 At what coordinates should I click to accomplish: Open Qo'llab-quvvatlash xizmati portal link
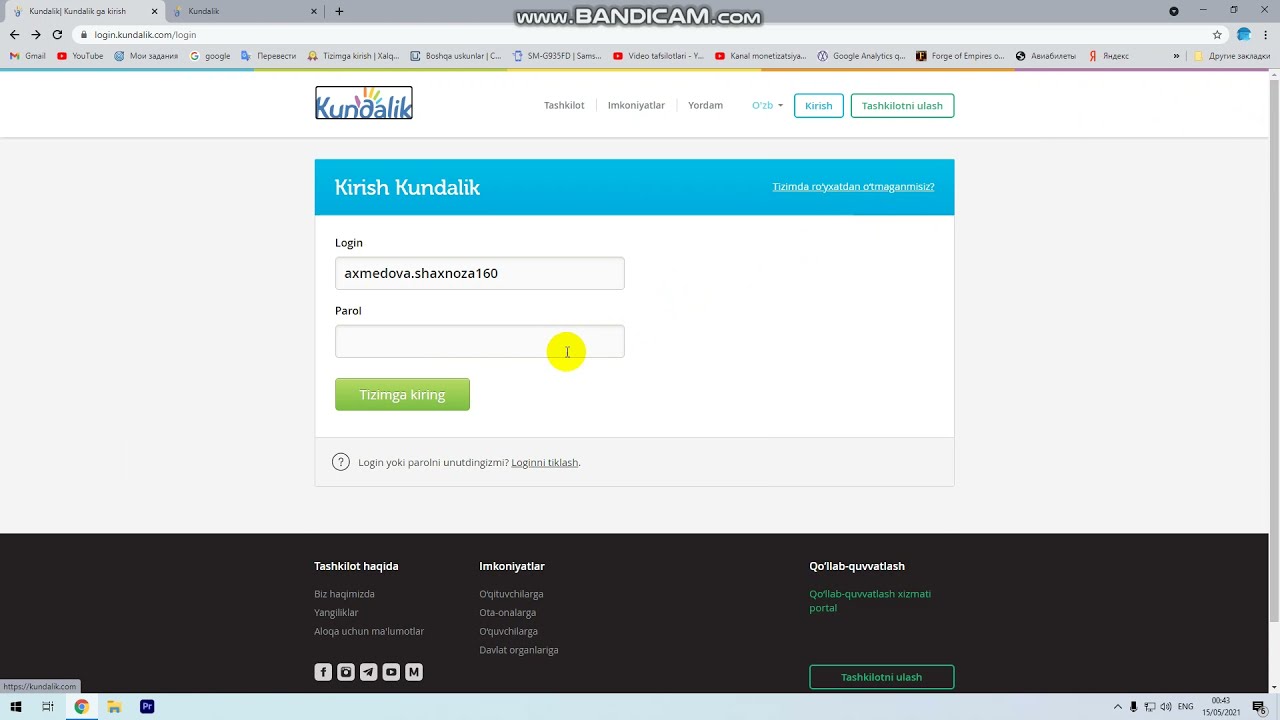pyautogui.click(x=870, y=600)
